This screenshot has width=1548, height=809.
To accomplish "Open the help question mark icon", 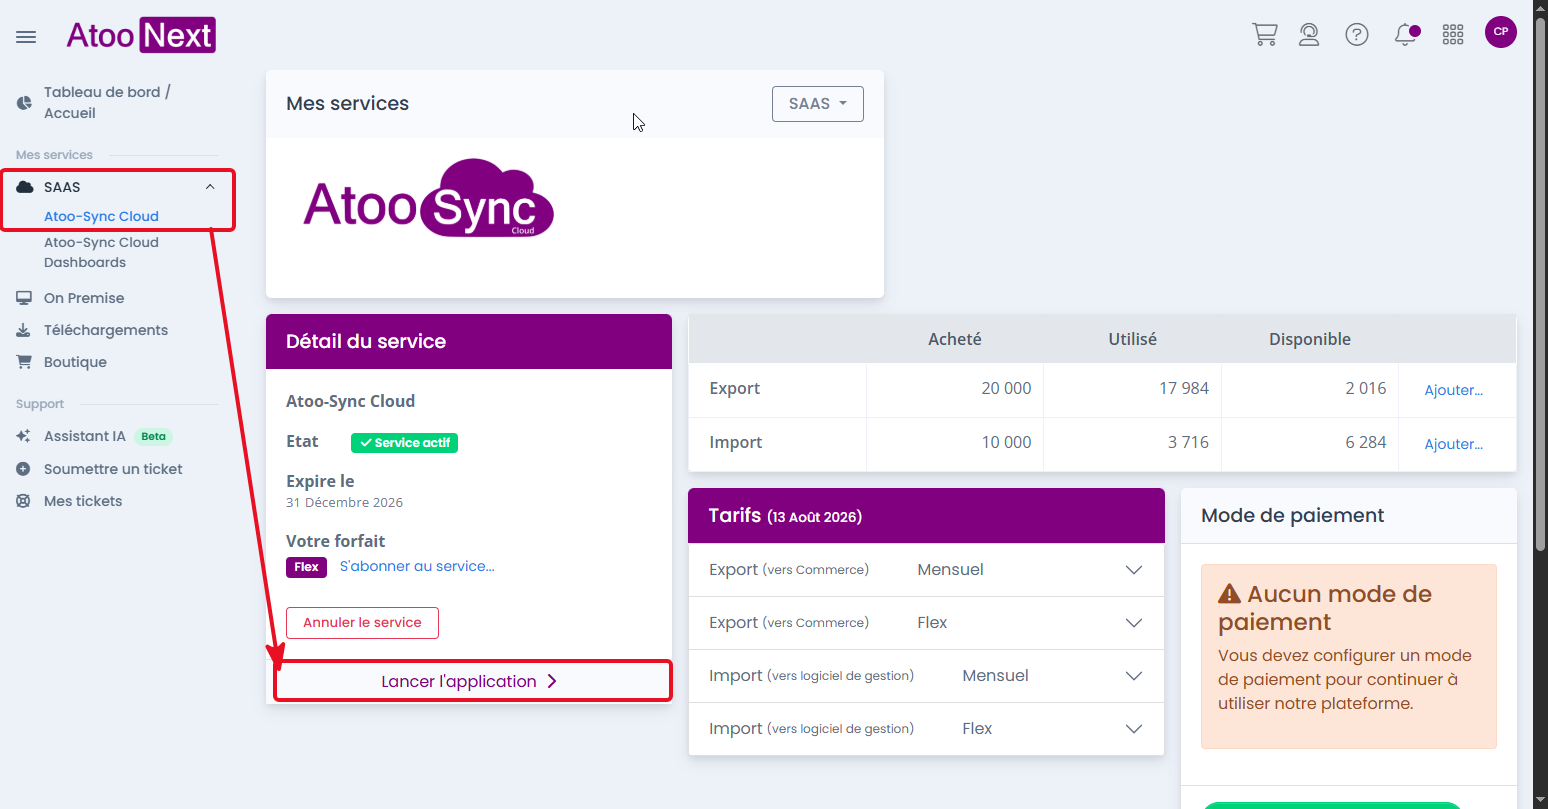I will tap(1357, 35).
